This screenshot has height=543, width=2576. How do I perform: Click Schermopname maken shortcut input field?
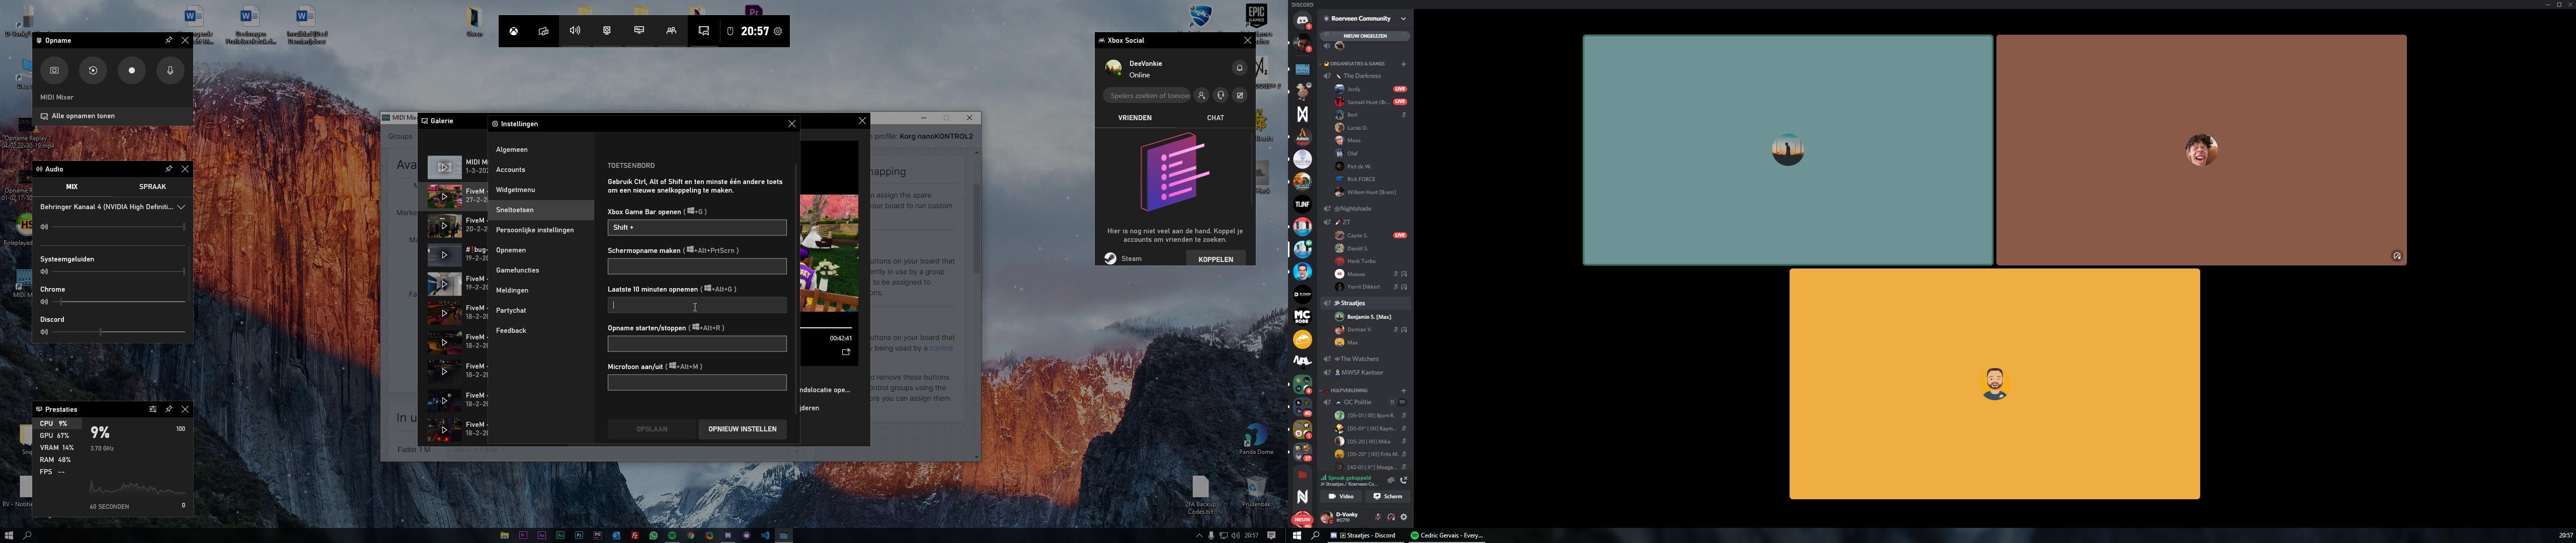click(x=696, y=266)
